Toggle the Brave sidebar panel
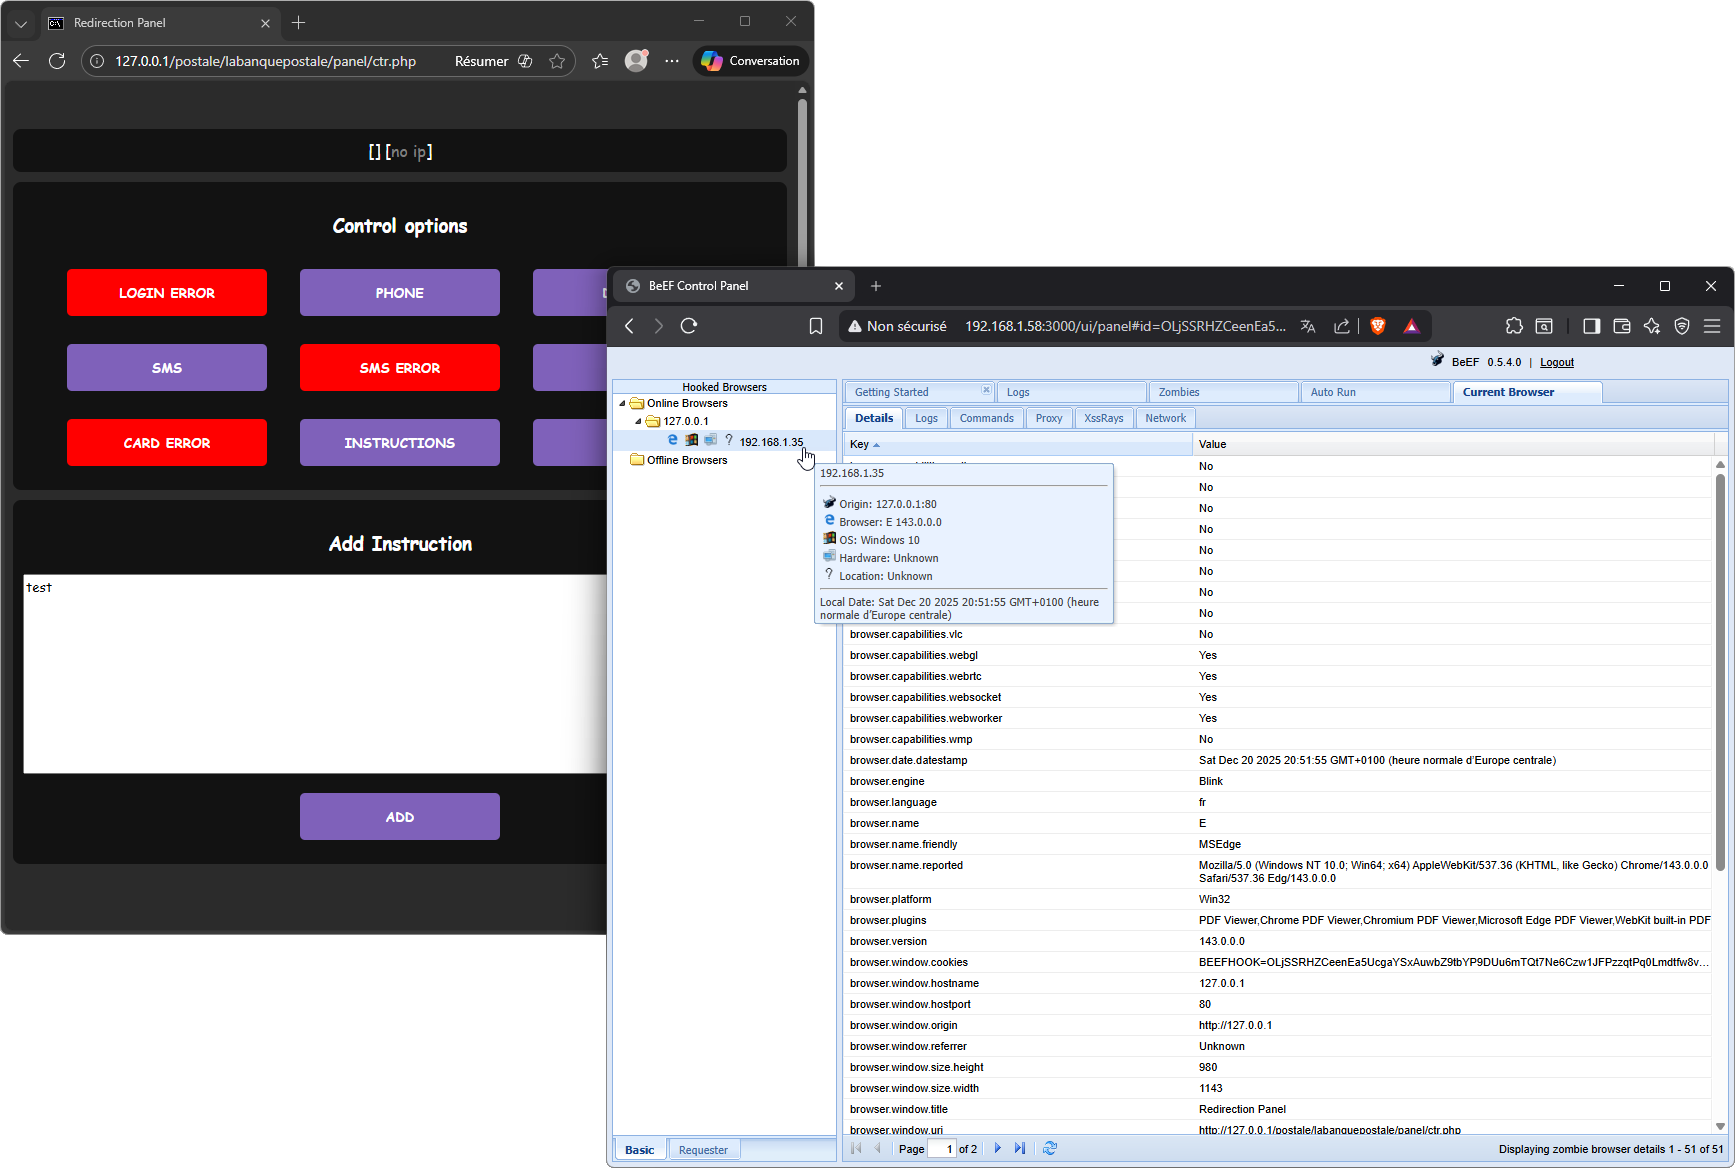Viewport: 1735px width, 1168px height. [1591, 326]
